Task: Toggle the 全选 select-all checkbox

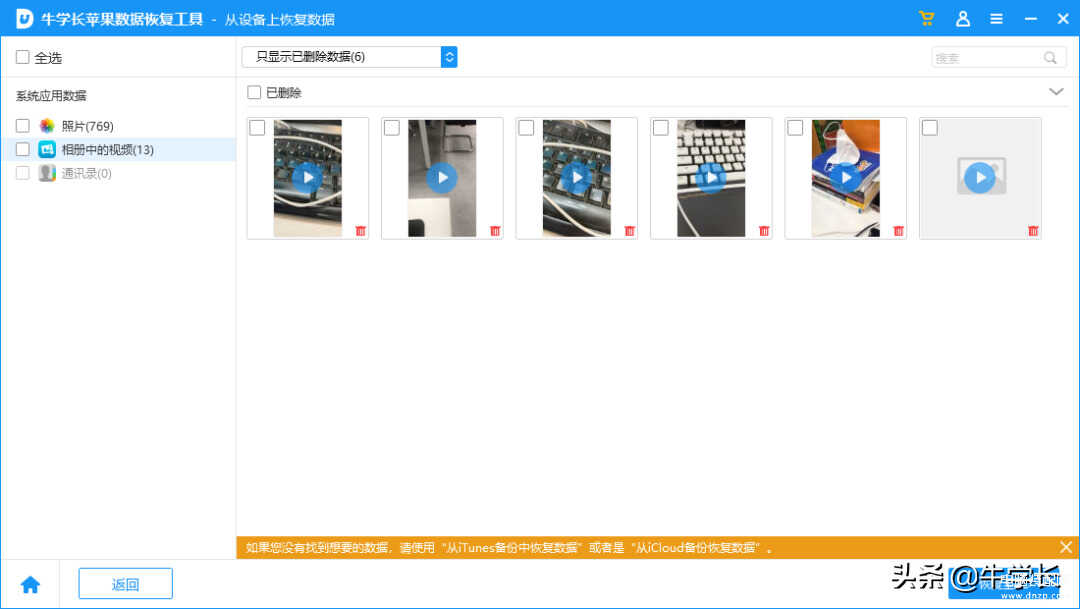Action: [x=23, y=58]
